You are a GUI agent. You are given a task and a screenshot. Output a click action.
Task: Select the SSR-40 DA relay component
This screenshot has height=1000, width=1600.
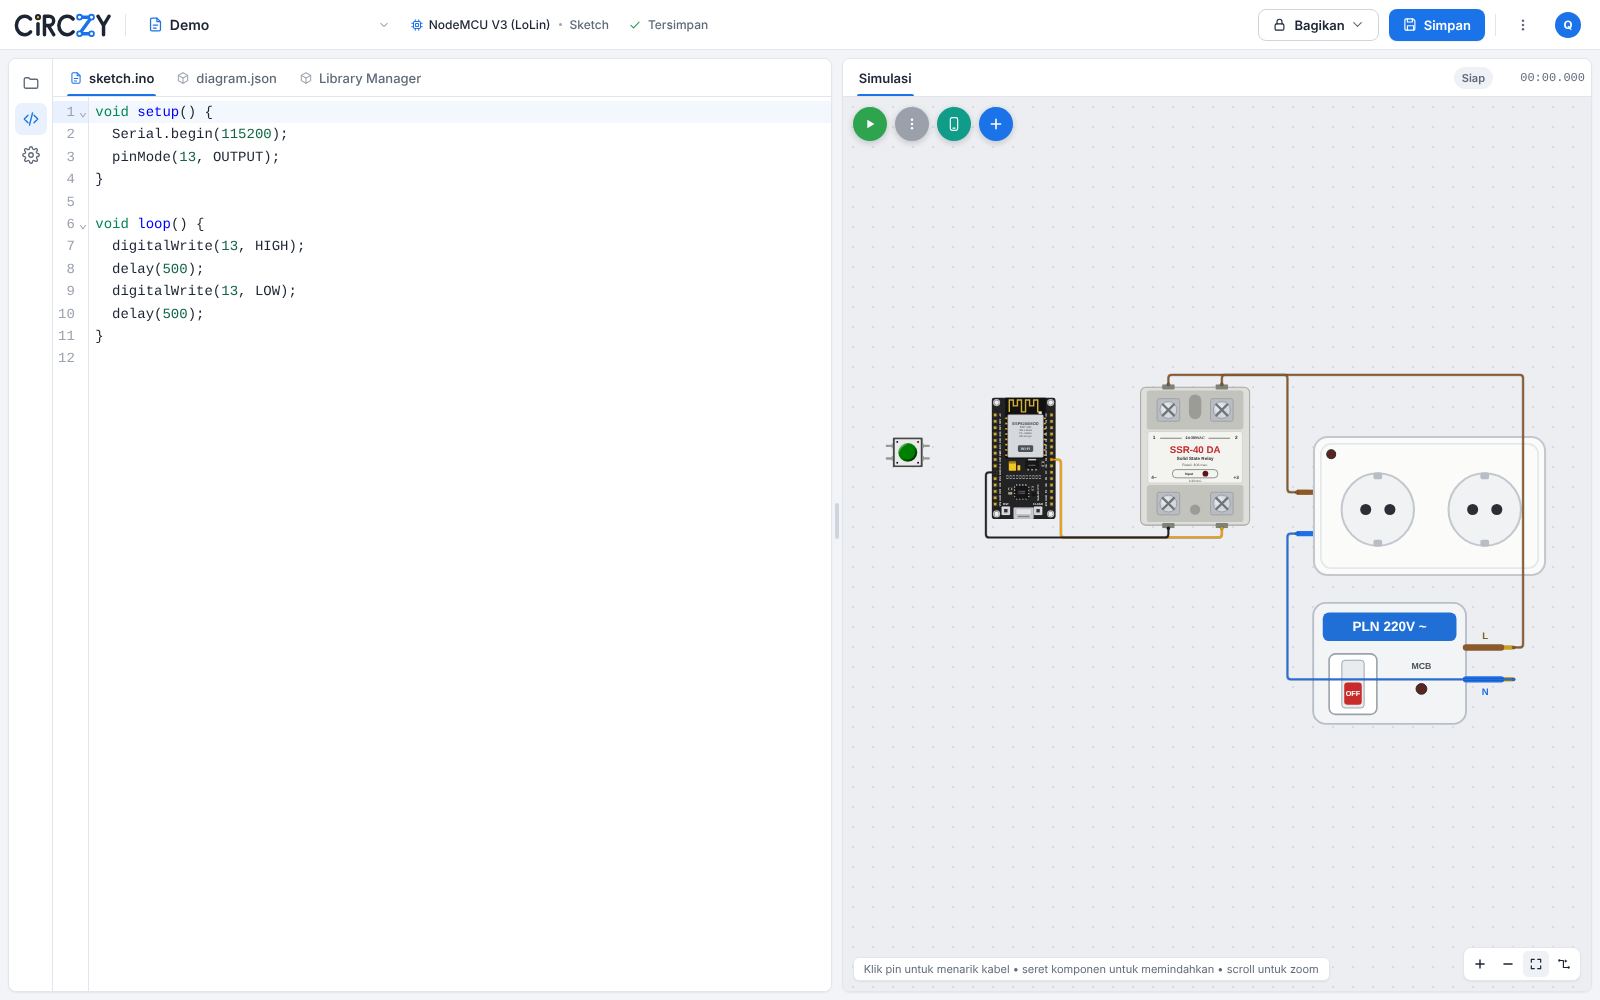[1195, 456]
